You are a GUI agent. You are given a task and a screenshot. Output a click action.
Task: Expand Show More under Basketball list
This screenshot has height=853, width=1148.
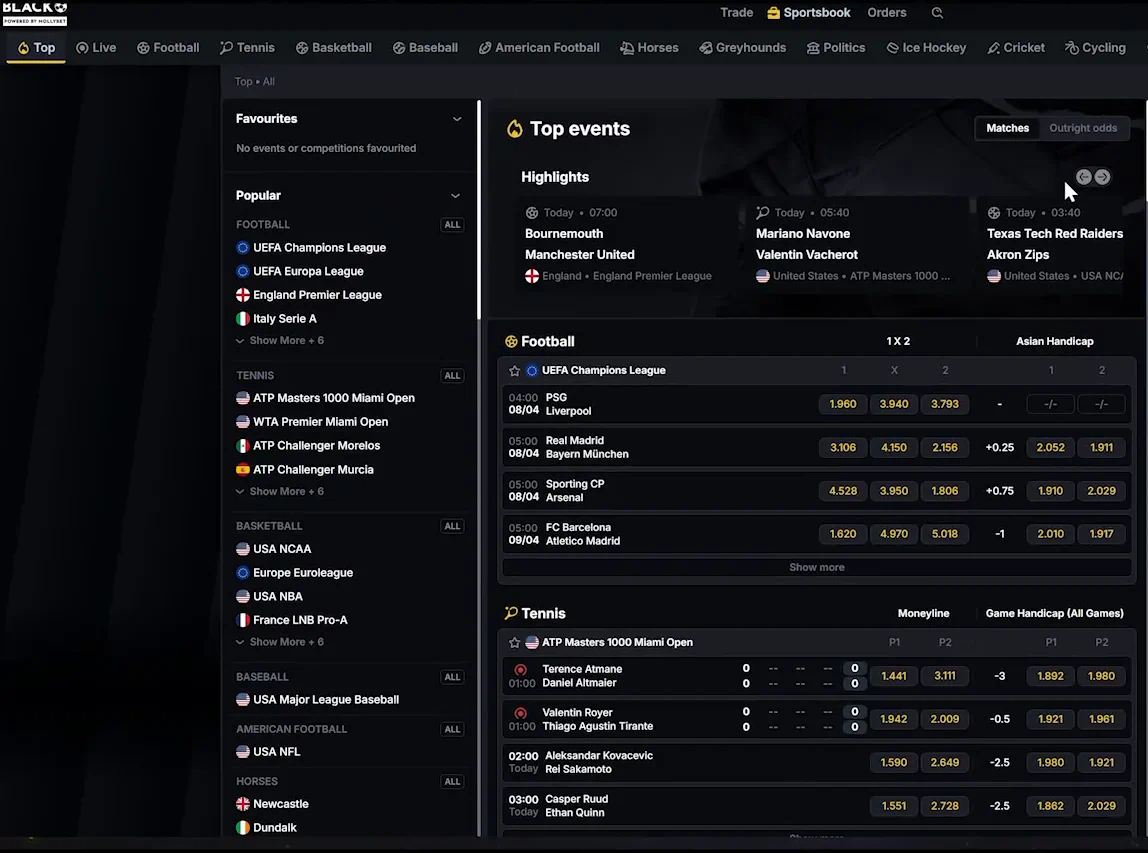click(x=280, y=641)
